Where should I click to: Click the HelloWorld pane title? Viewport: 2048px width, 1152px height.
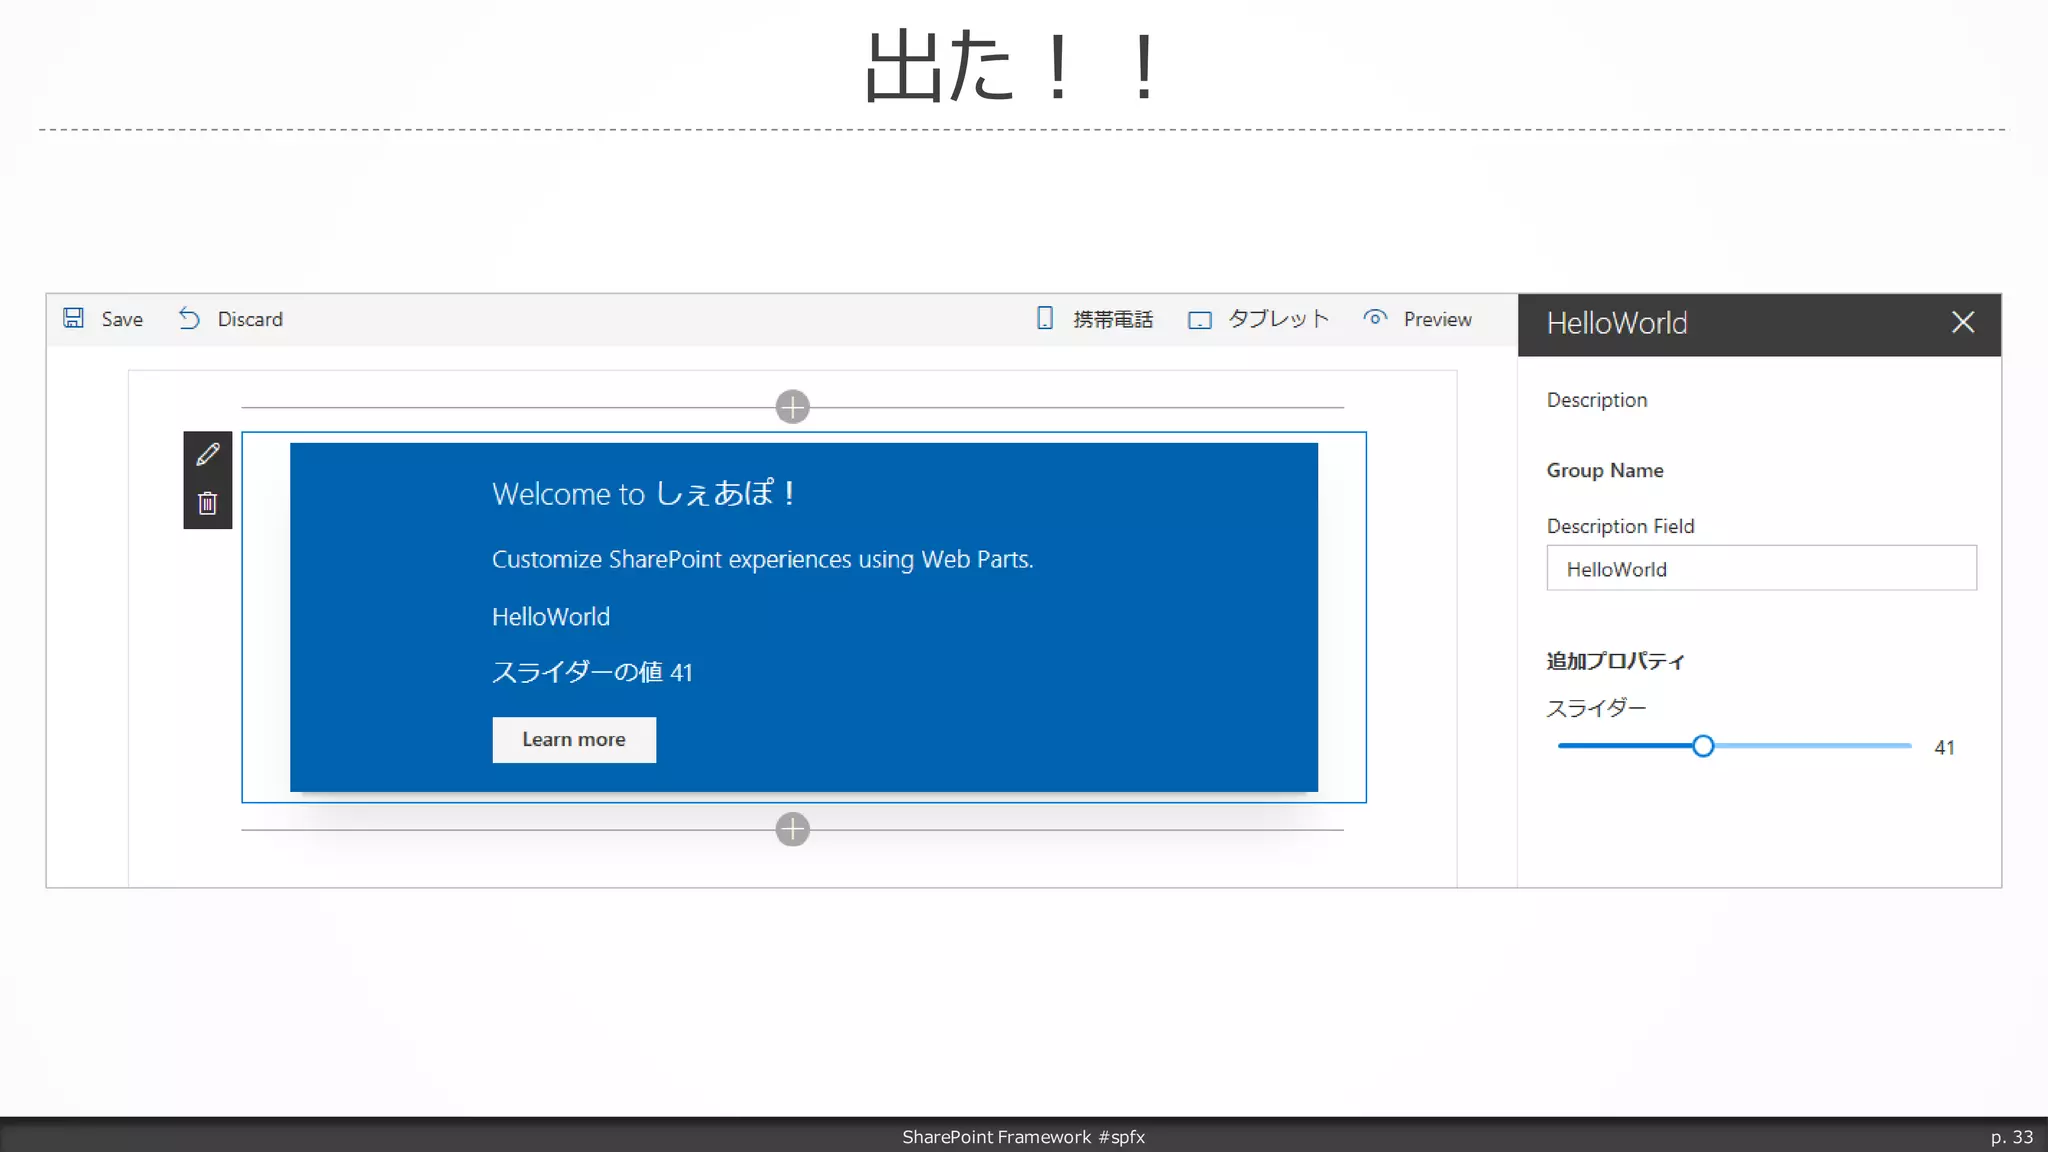(1617, 323)
